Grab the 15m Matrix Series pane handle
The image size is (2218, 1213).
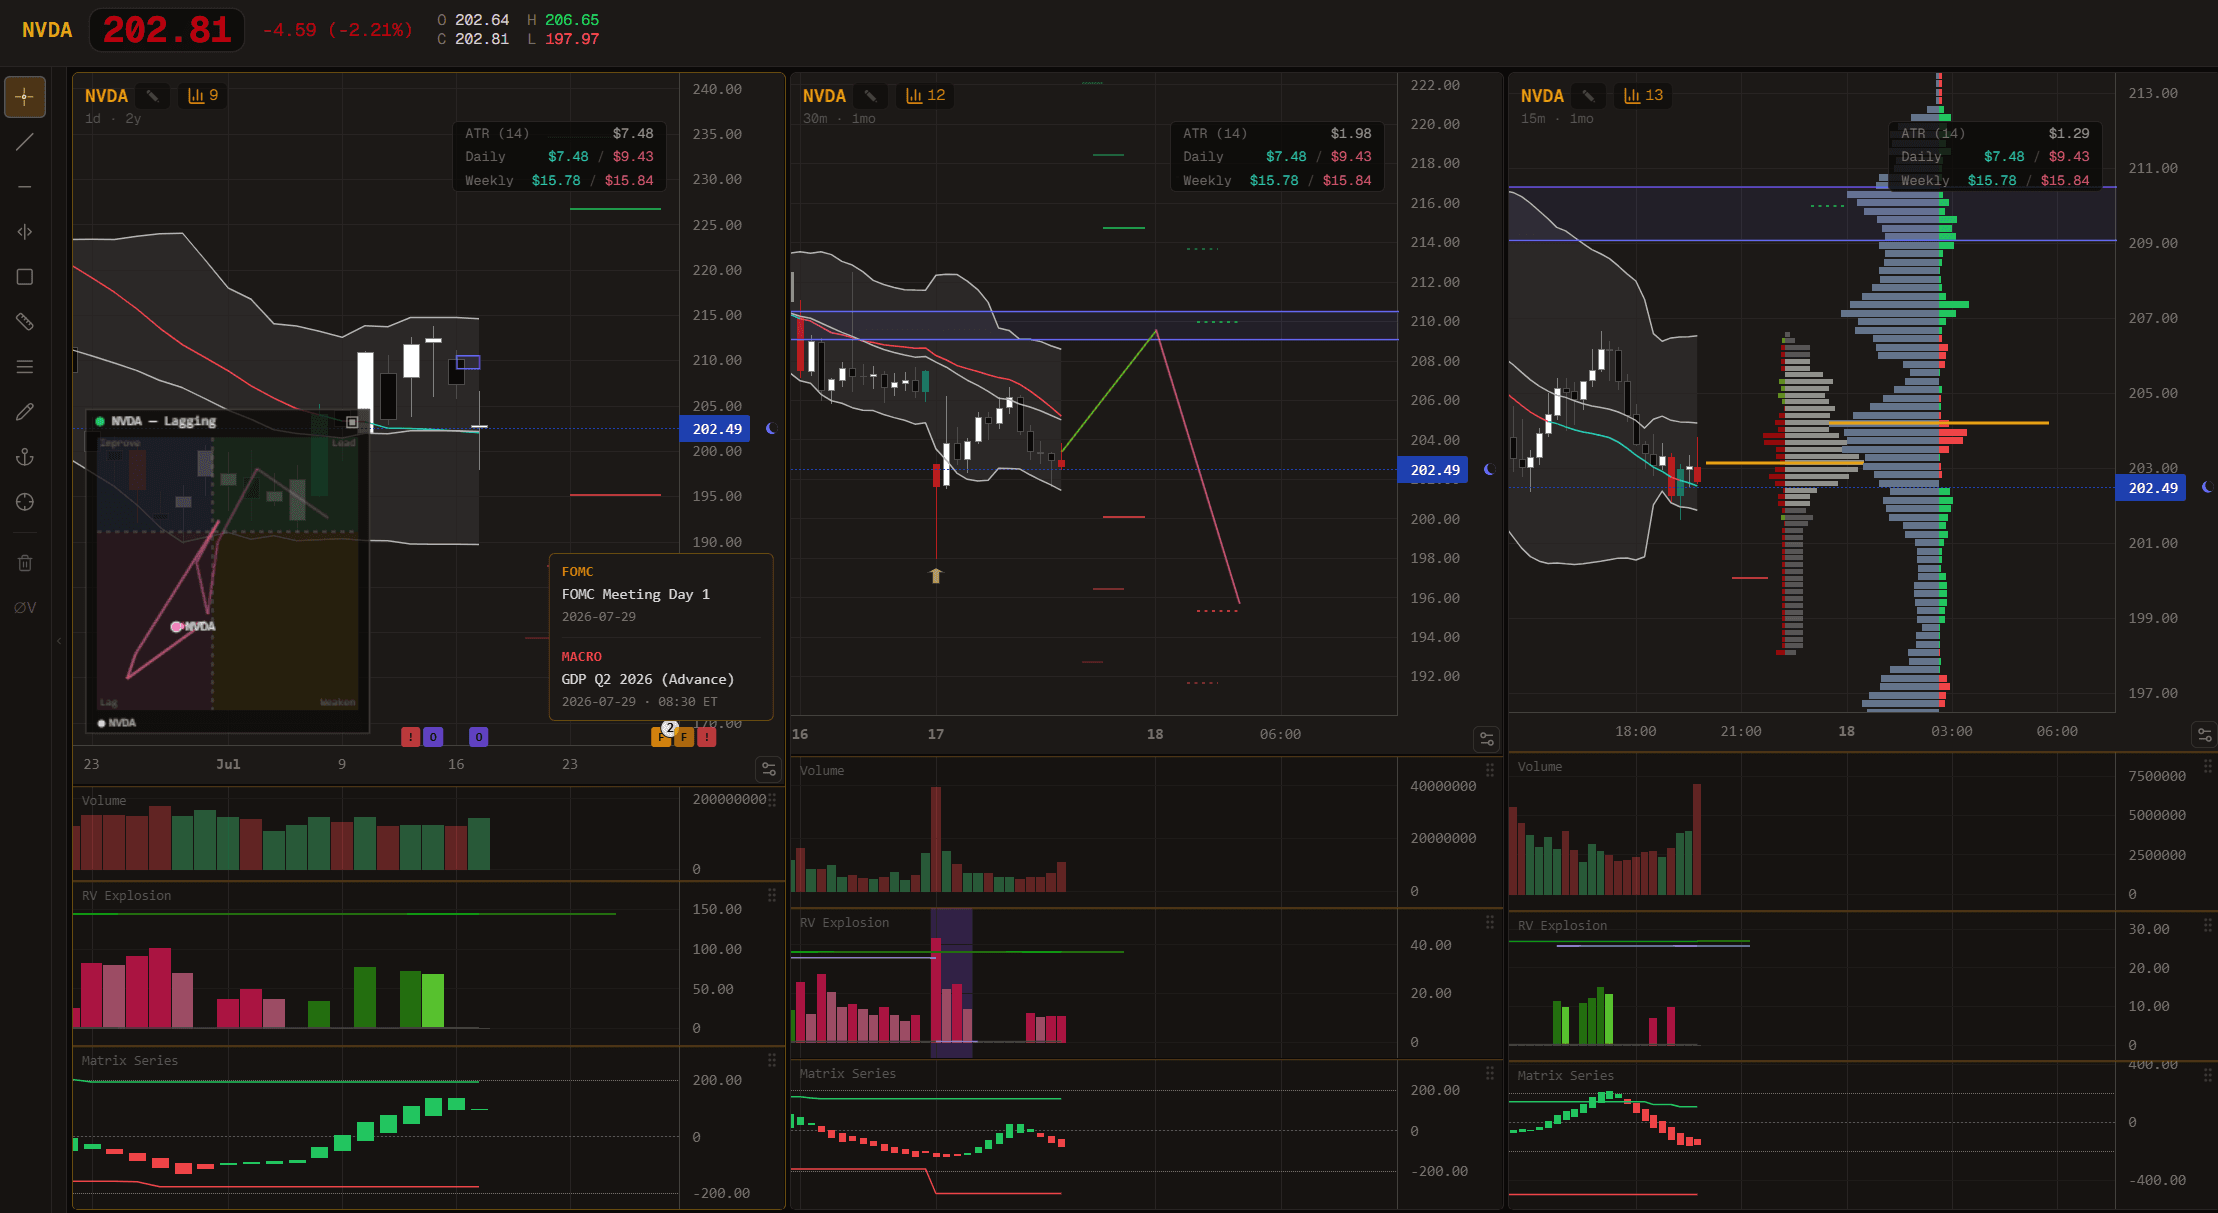click(x=2208, y=1075)
